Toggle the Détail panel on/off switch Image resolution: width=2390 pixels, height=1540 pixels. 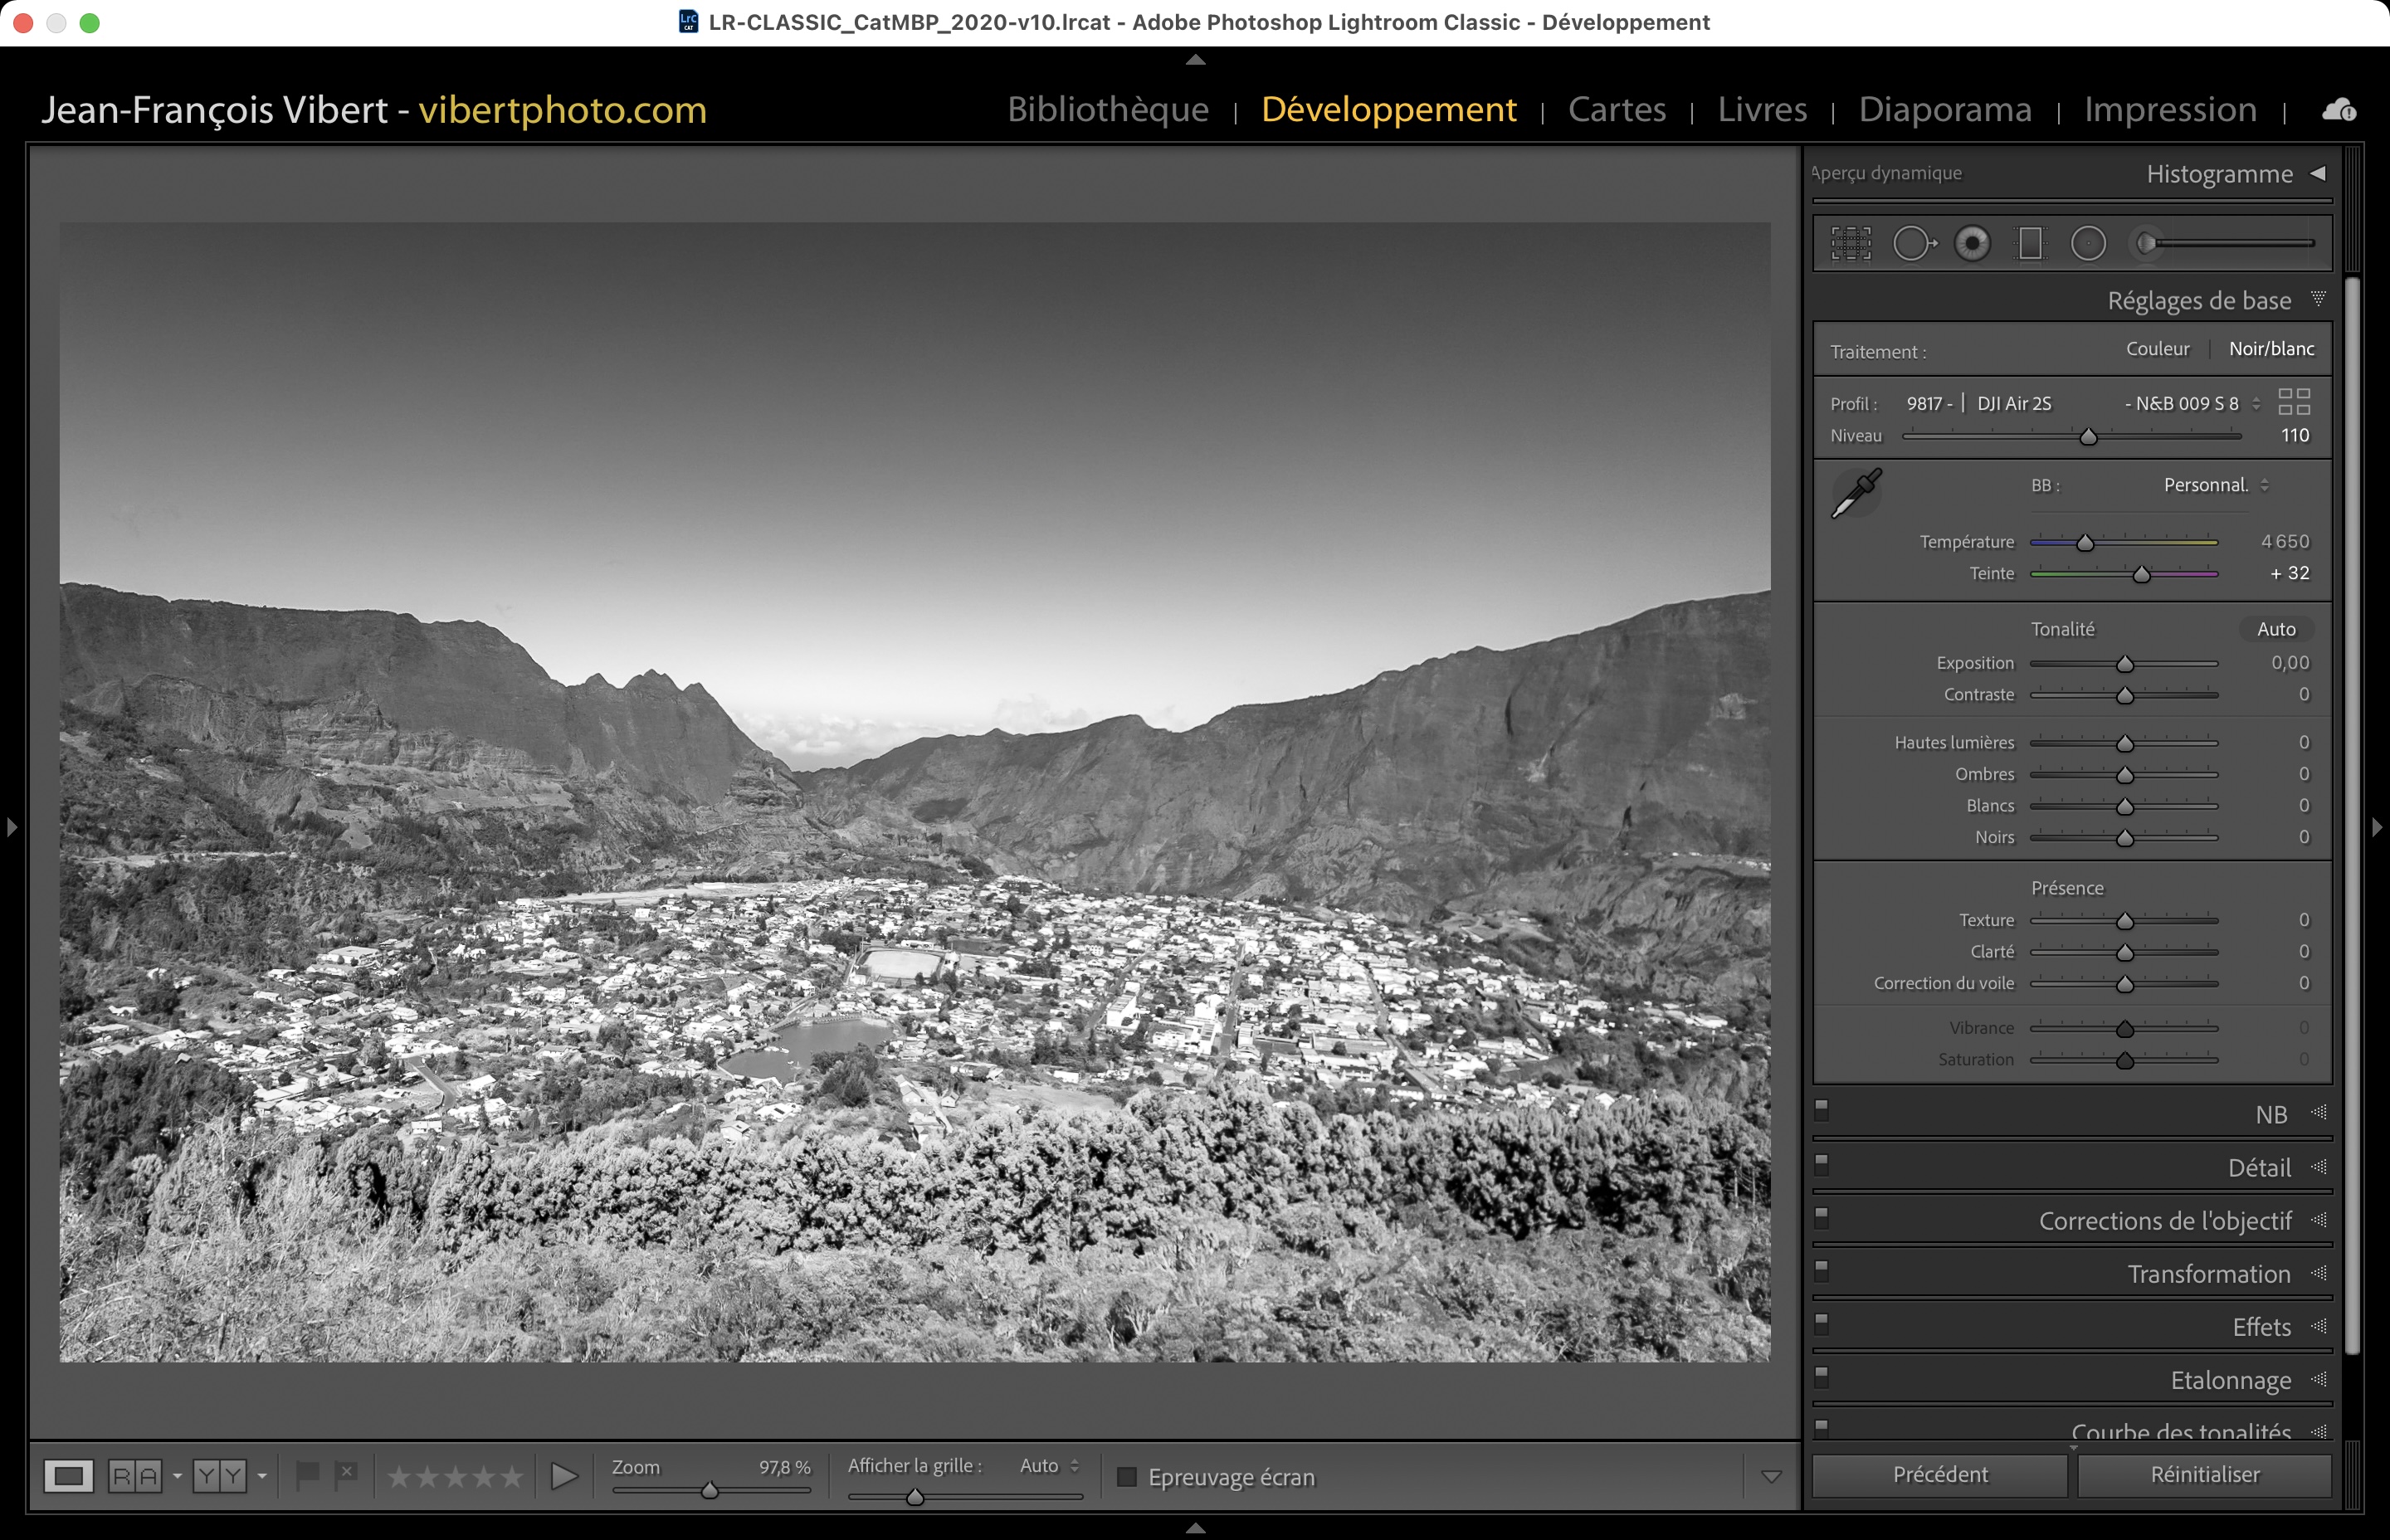pyautogui.click(x=1822, y=1164)
